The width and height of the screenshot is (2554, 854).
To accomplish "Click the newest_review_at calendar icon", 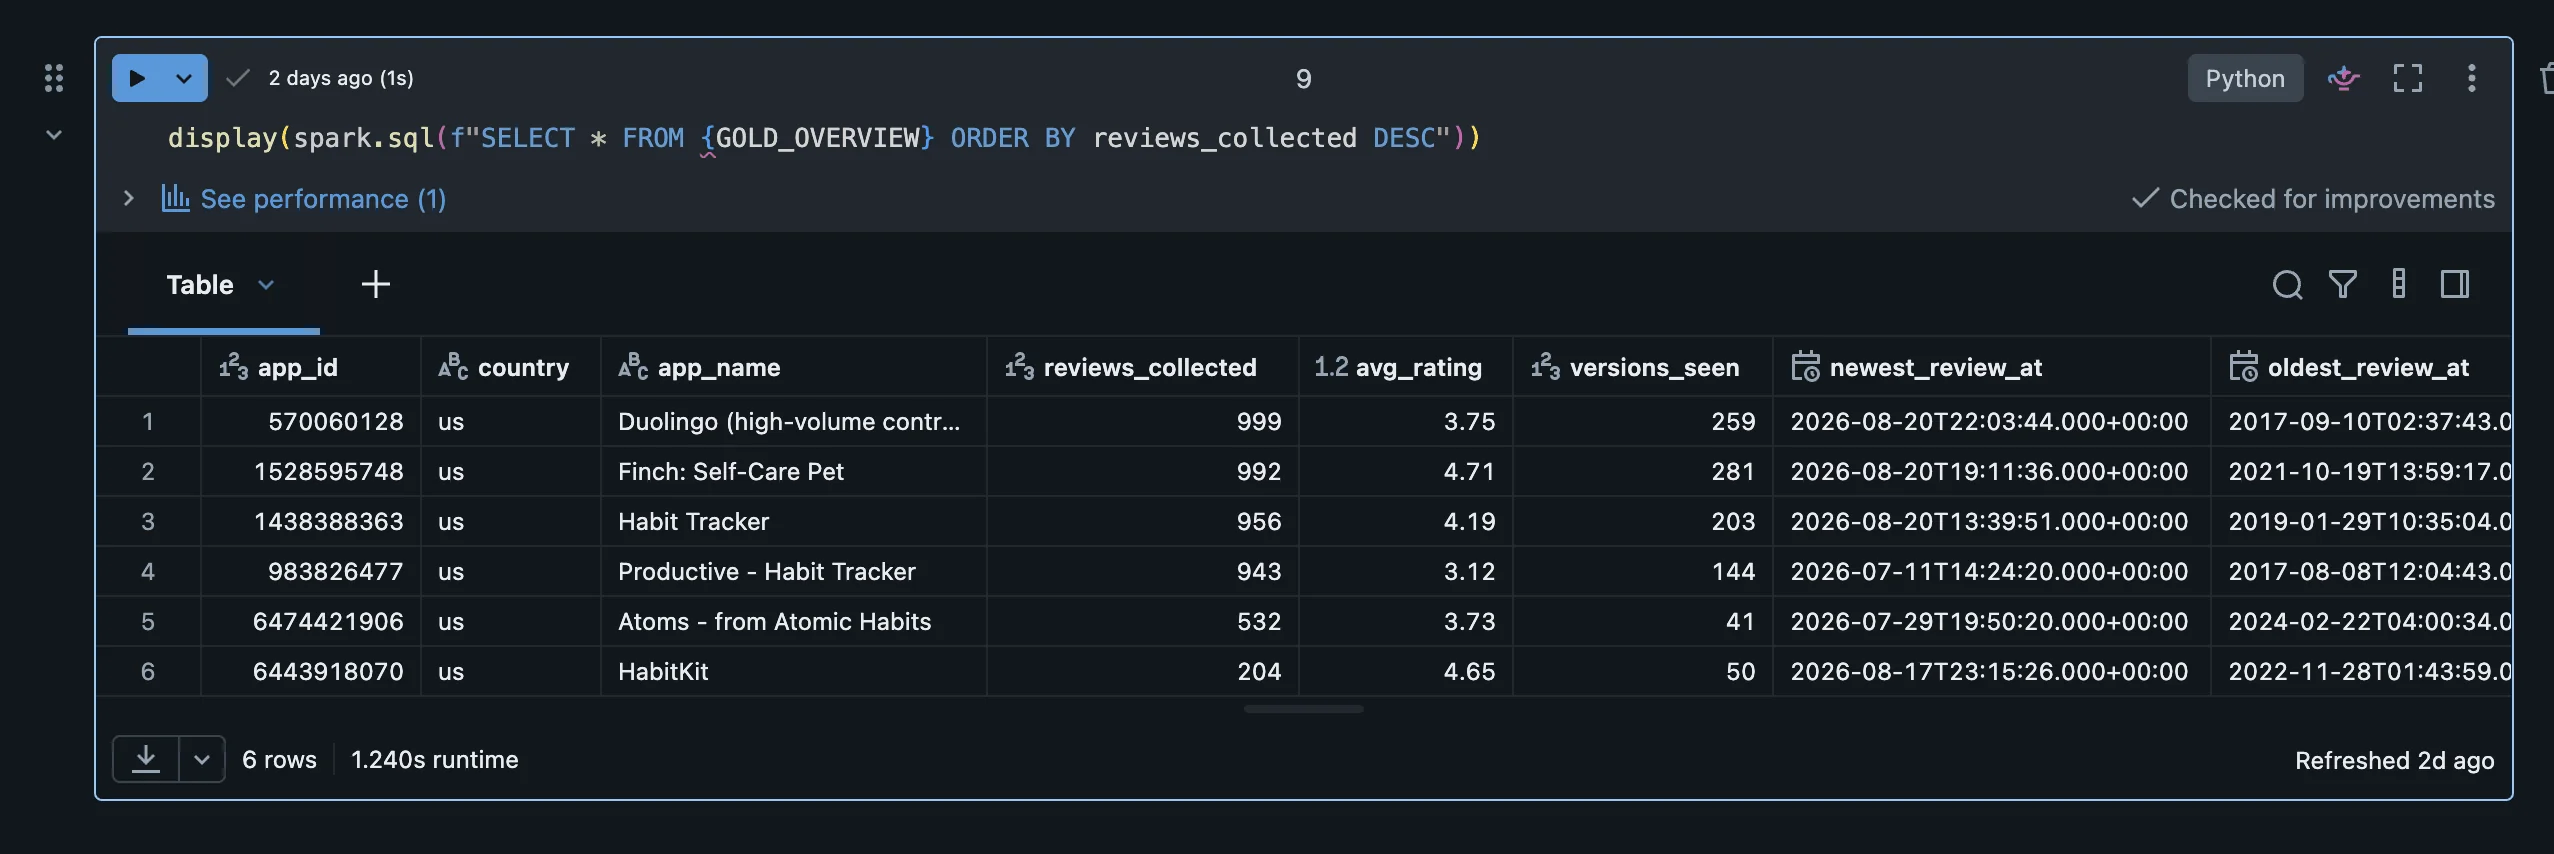I will tap(1805, 367).
